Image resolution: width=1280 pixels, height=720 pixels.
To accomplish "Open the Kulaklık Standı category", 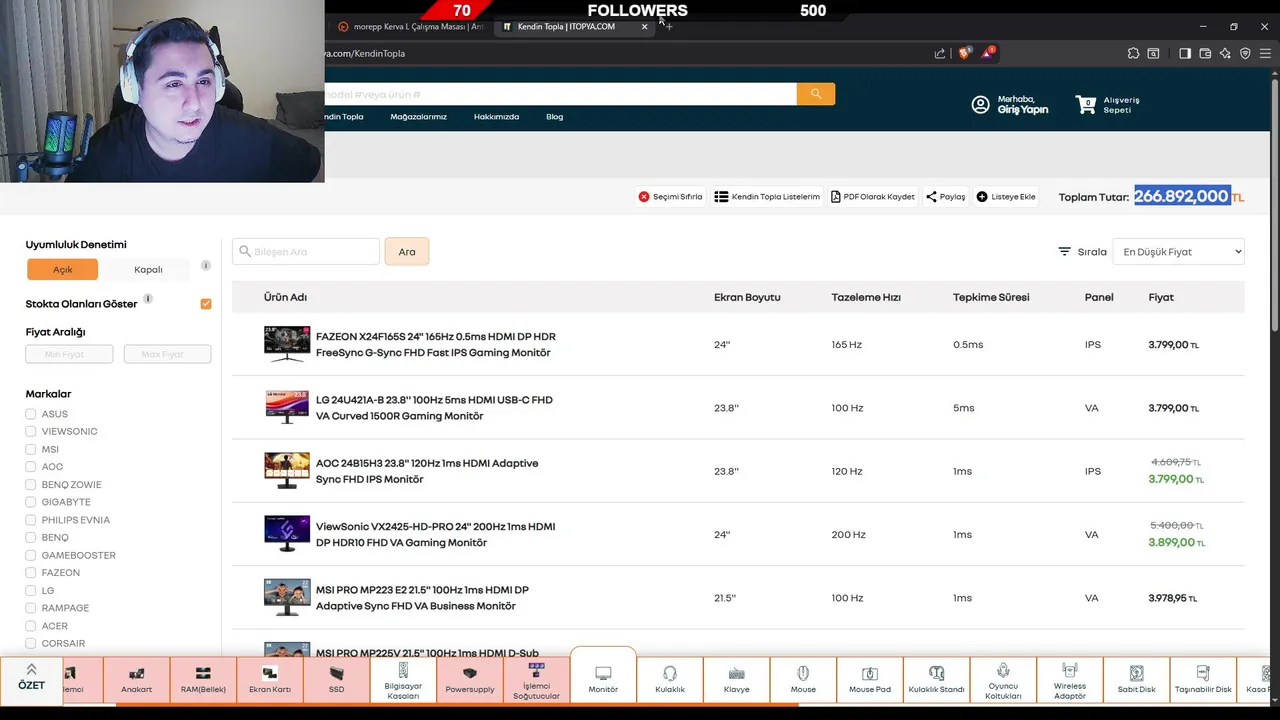I will tap(937, 680).
